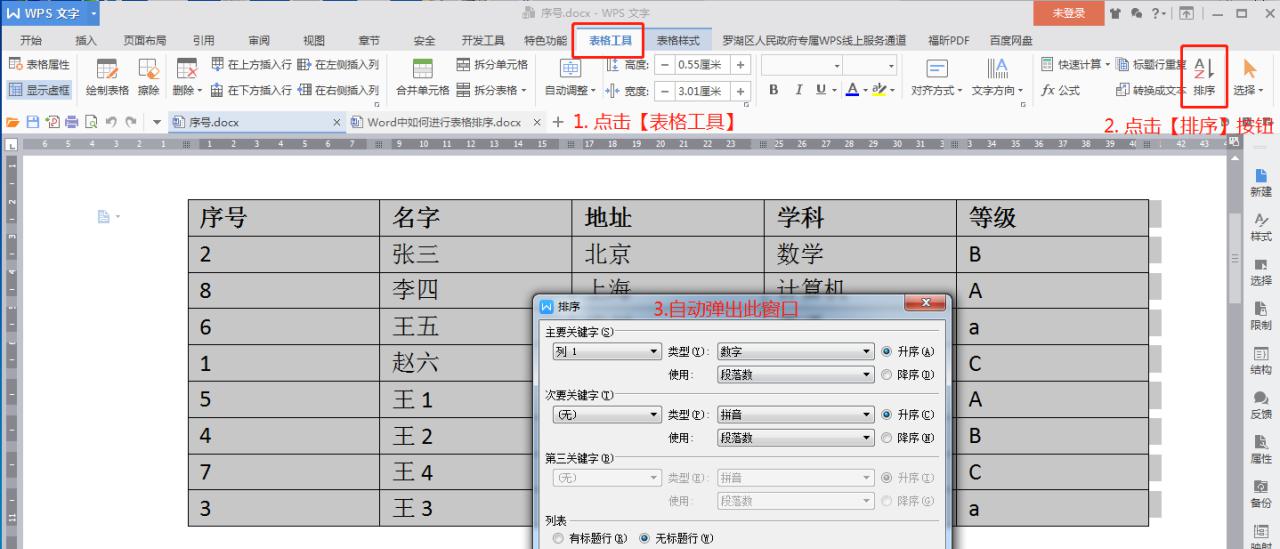Open the Word中如何进行表格排序.docx document tab

pyautogui.click(x=445, y=122)
